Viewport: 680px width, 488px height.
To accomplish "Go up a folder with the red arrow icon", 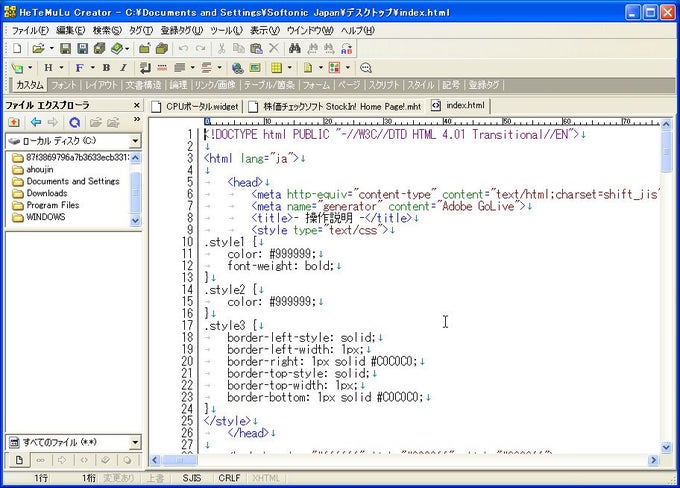I will (x=14, y=122).
